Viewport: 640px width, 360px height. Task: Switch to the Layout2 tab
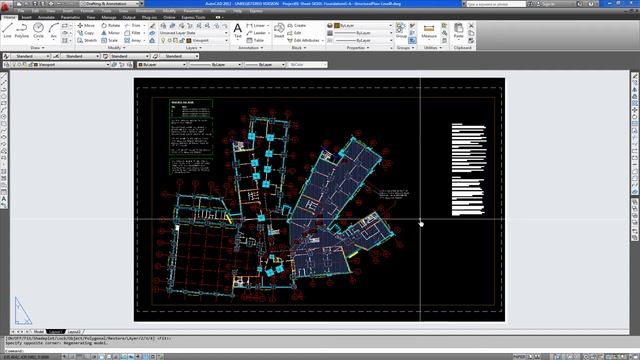click(74, 332)
